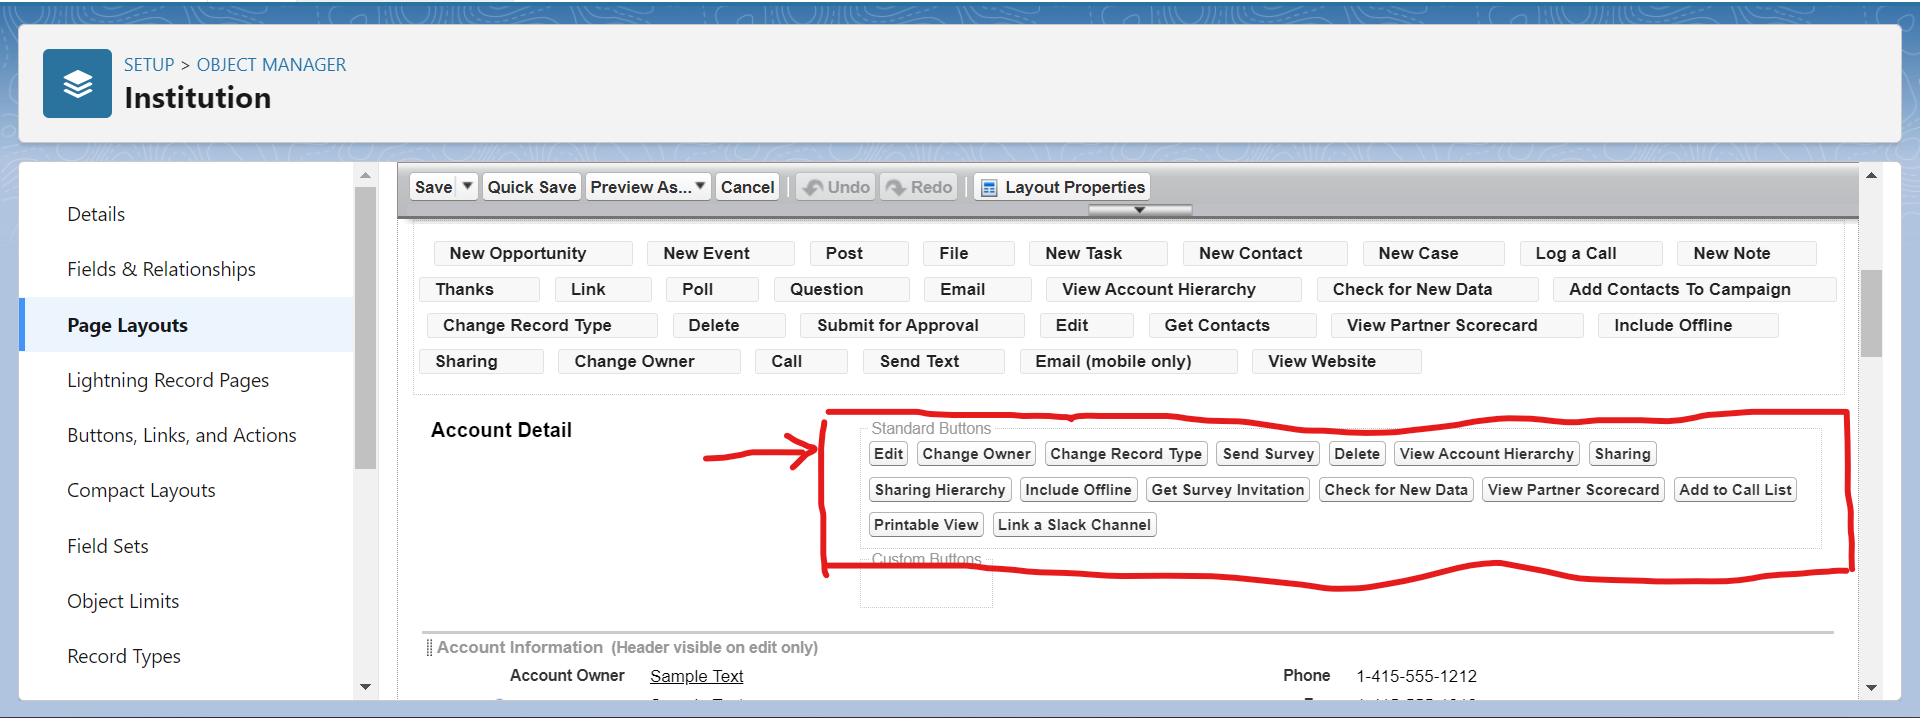Screen dimensions: 1920x718
Task: Select the Add Contacts To Campaign action
Action: 1694,289
